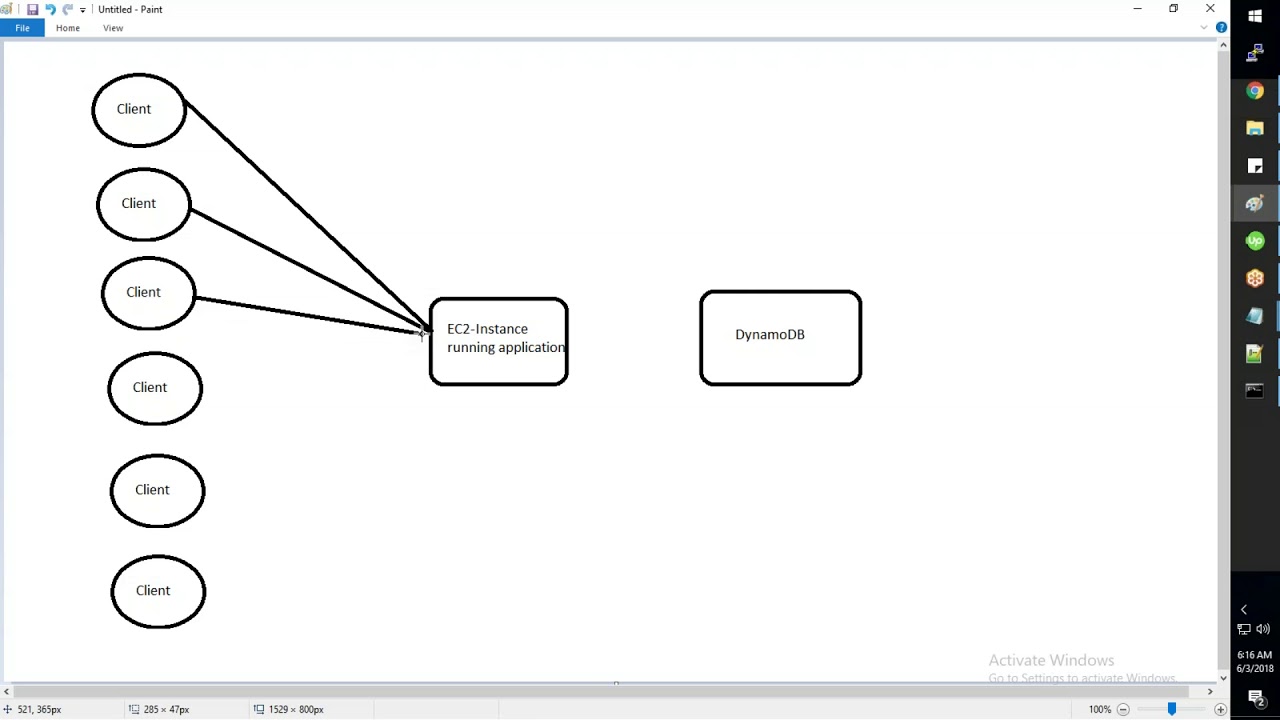Screen dimensions: 1280x720
Task: Click the Undo arrow icon
Action: 50,9
